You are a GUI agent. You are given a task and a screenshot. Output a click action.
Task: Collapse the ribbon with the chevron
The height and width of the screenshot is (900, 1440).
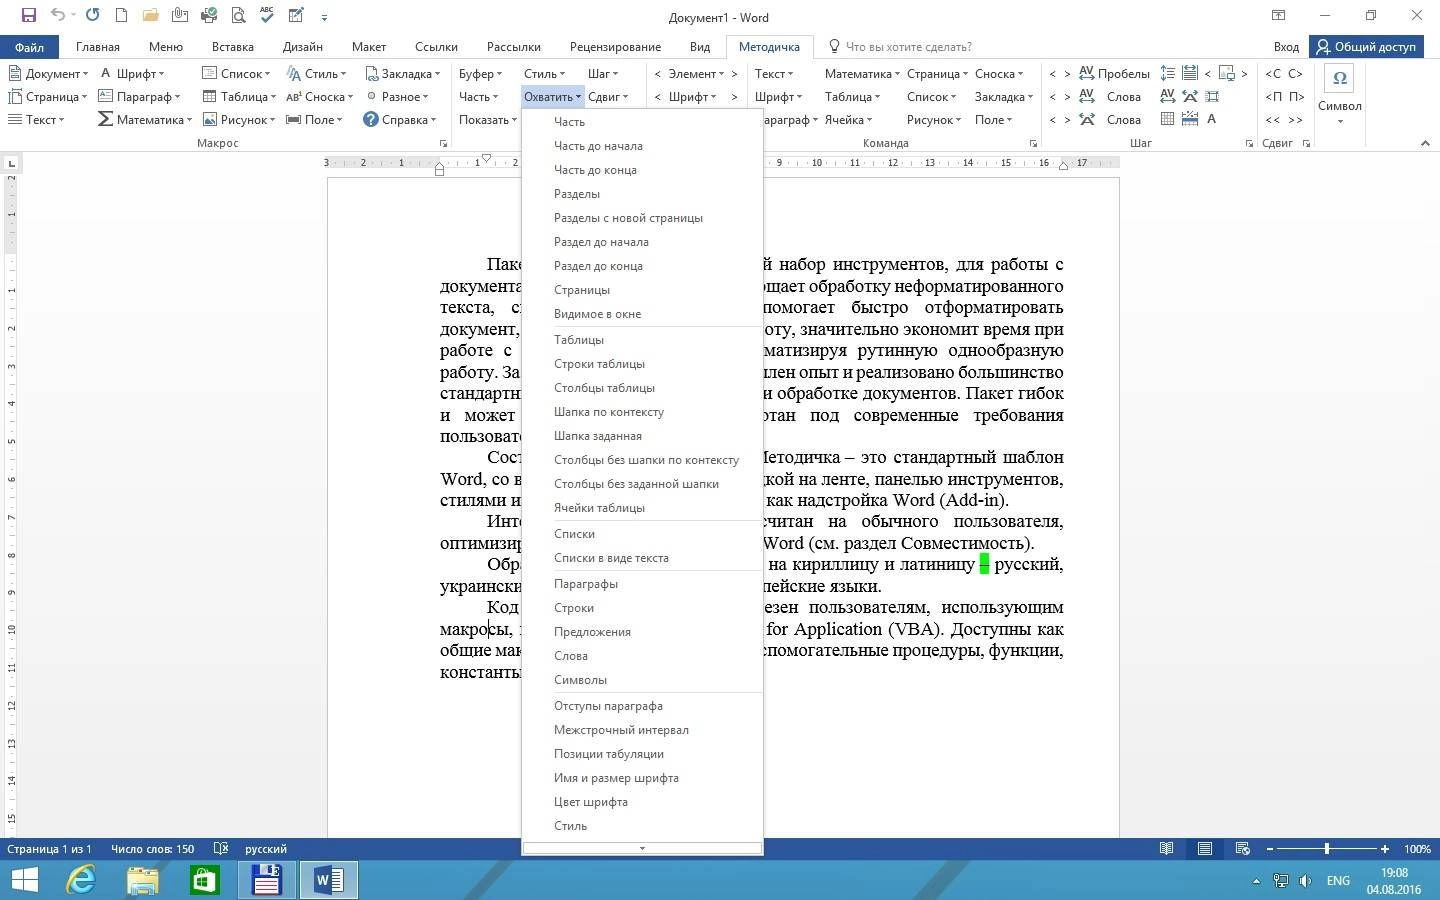(x=1424, y=143)
